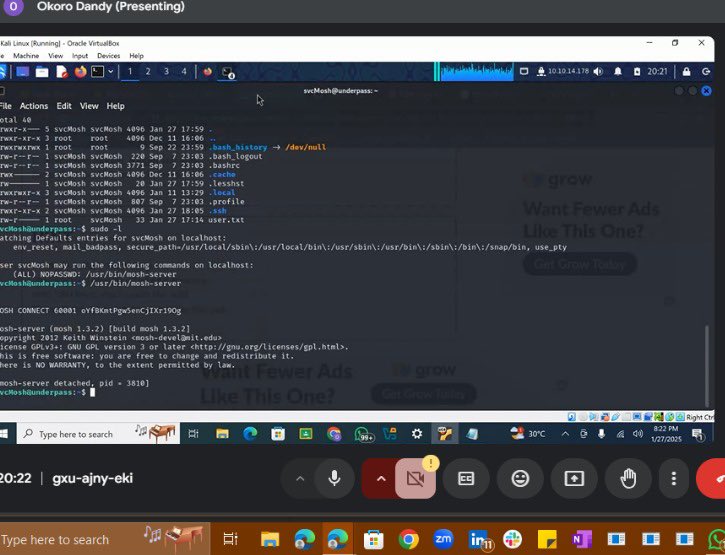Screen dimensions: 725x555
Task: Open the Kali file manager panel icon
Action: pyautogui.click(x=42, y=72)
